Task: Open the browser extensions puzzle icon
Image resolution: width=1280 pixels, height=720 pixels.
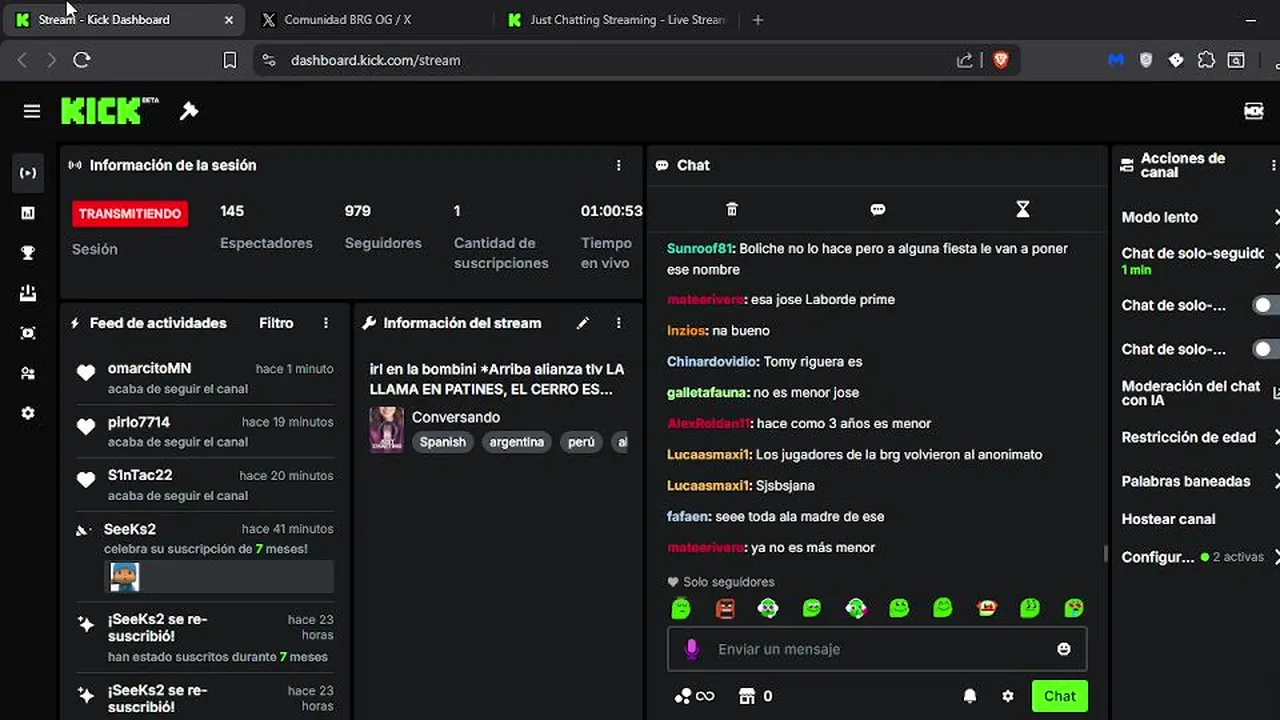Action: pos(1206,60)
